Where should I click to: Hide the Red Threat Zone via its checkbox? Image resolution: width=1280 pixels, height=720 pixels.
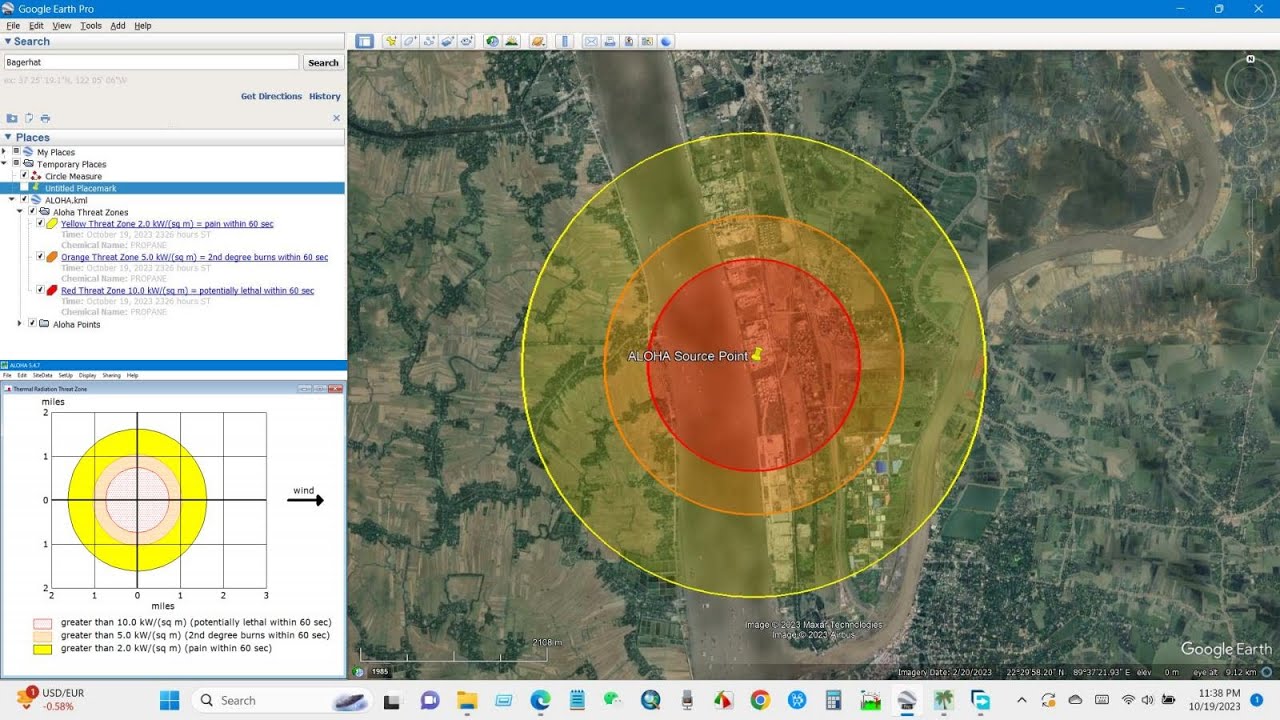40,289
